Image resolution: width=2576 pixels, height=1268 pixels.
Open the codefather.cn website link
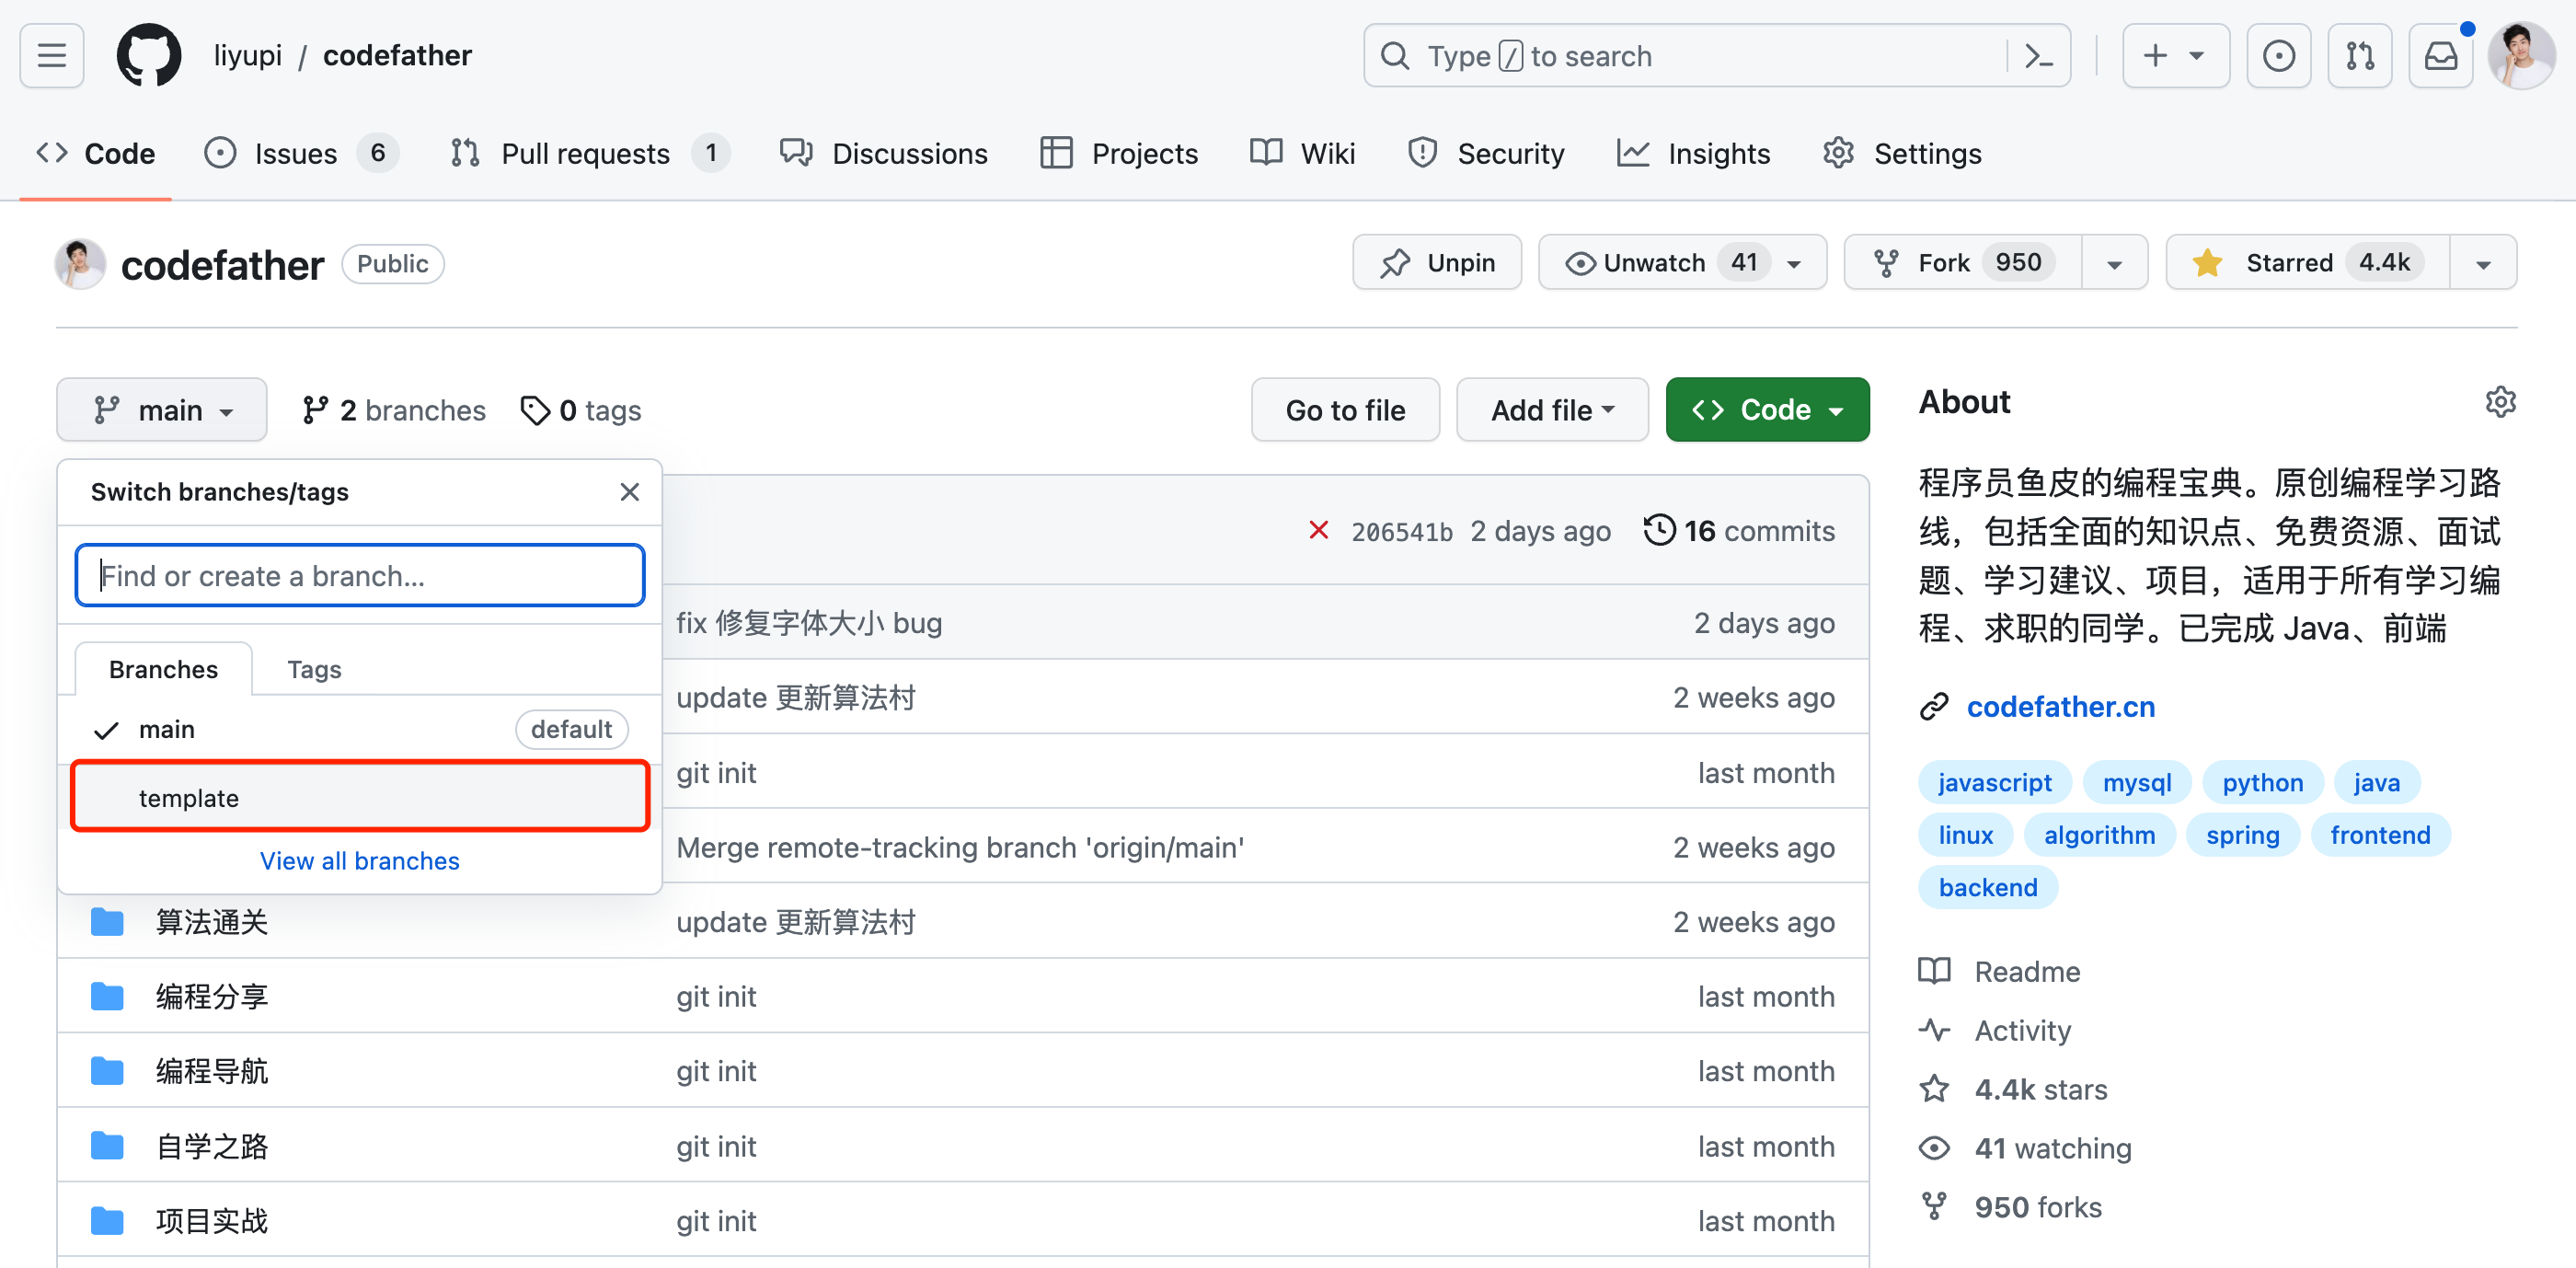point(2060,707)
